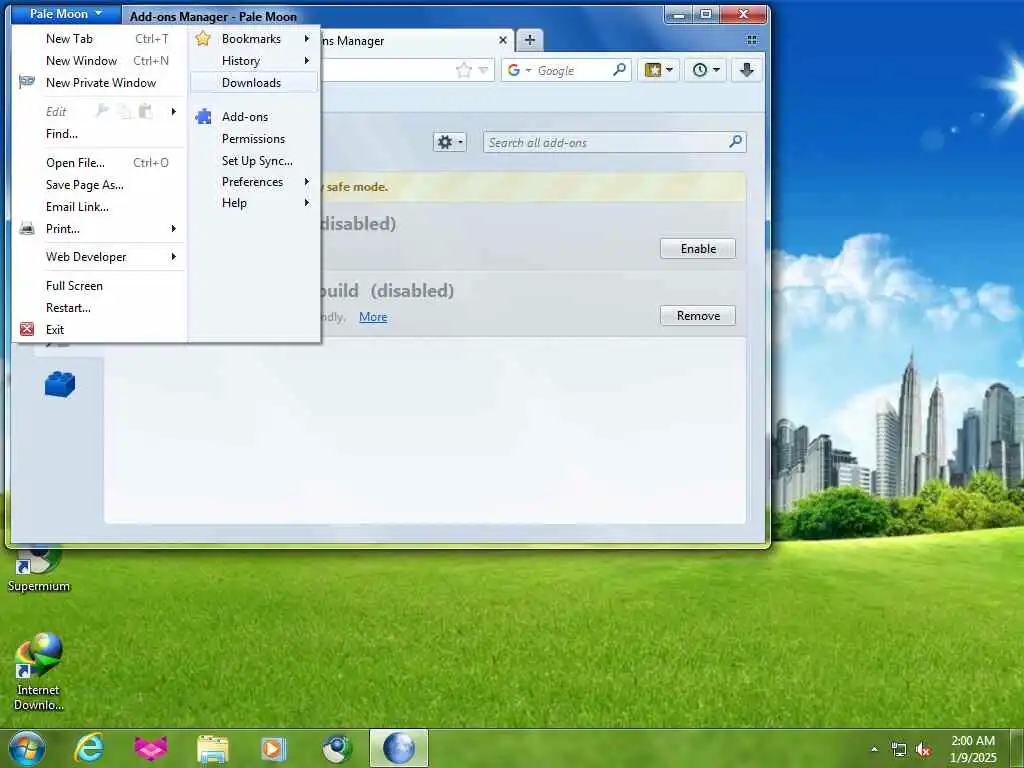Image resolution: width=1024 pixels, height=768 pixels.
Task: Click the network tray icon
Action: click(899, 750)
